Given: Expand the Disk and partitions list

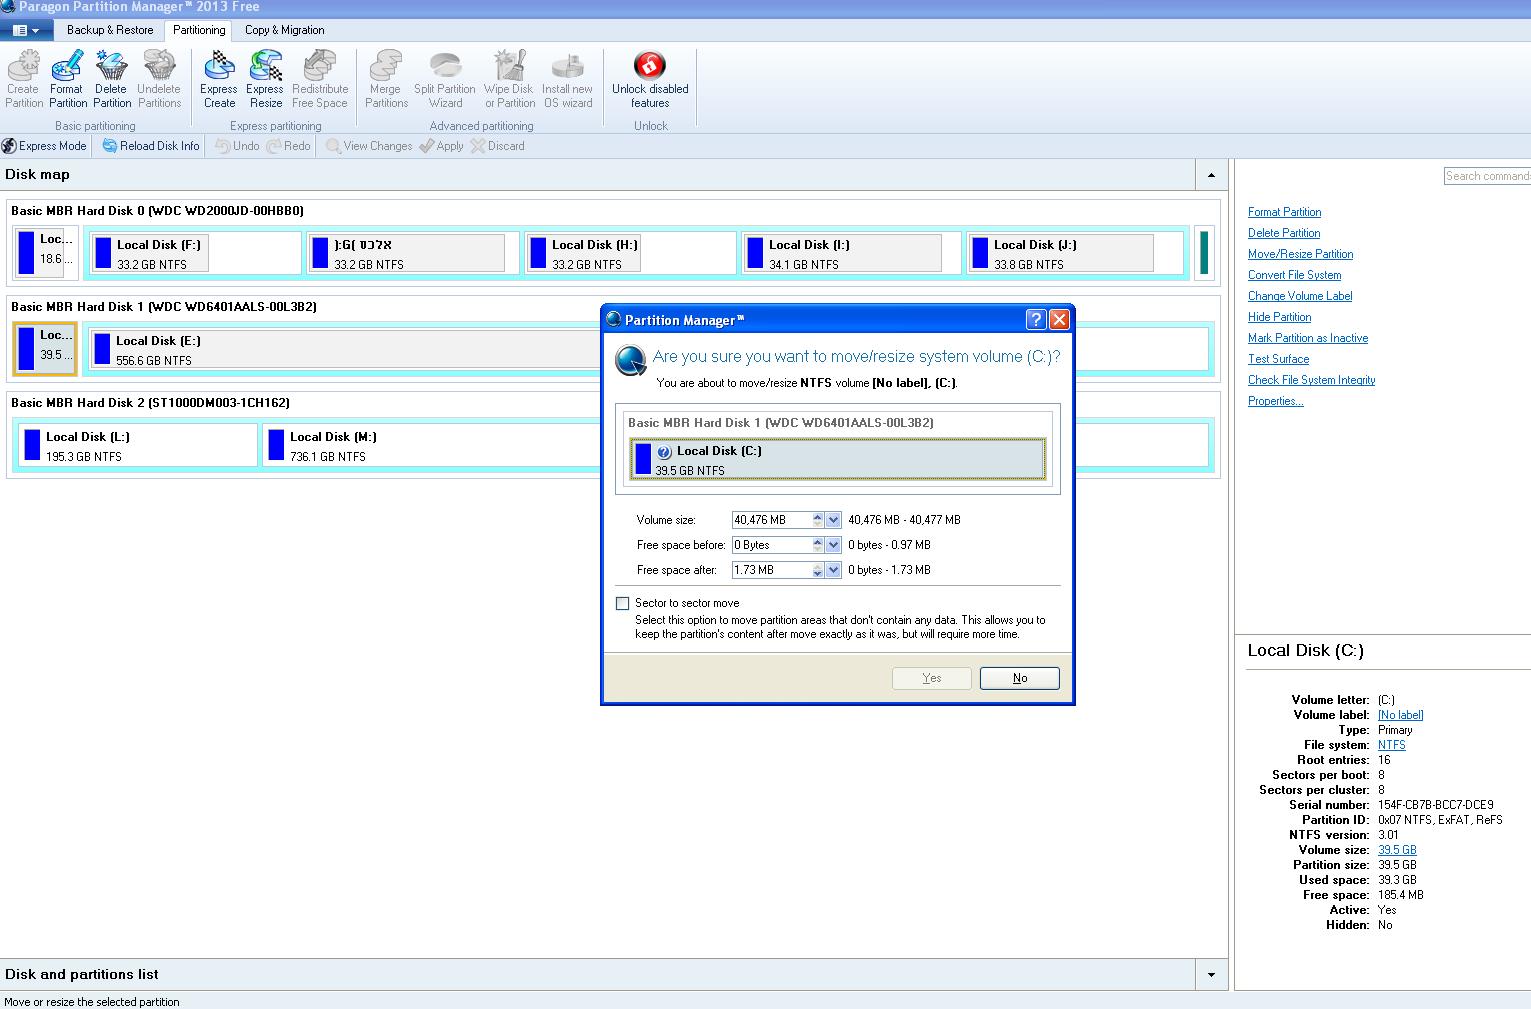Looking at the screenshot, I should (x=1211, y=975).
